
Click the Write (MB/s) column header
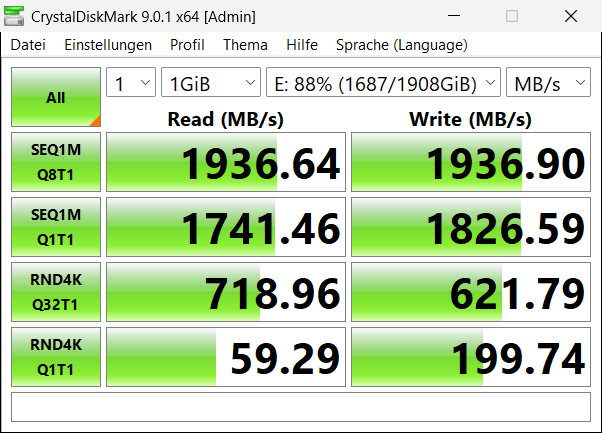click(x=470, y=119)
